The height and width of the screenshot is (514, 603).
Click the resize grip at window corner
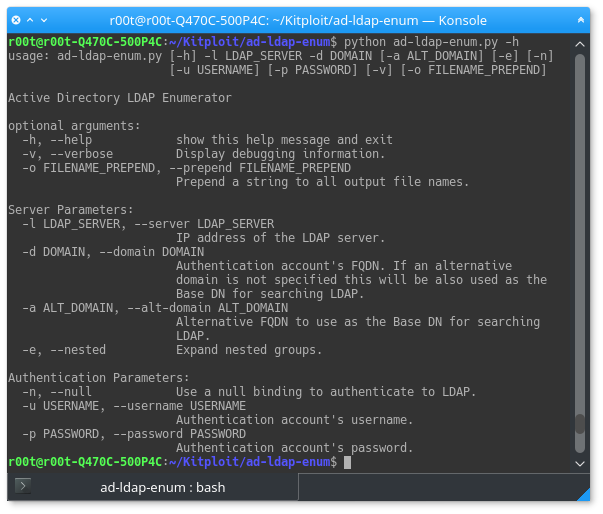583,494
